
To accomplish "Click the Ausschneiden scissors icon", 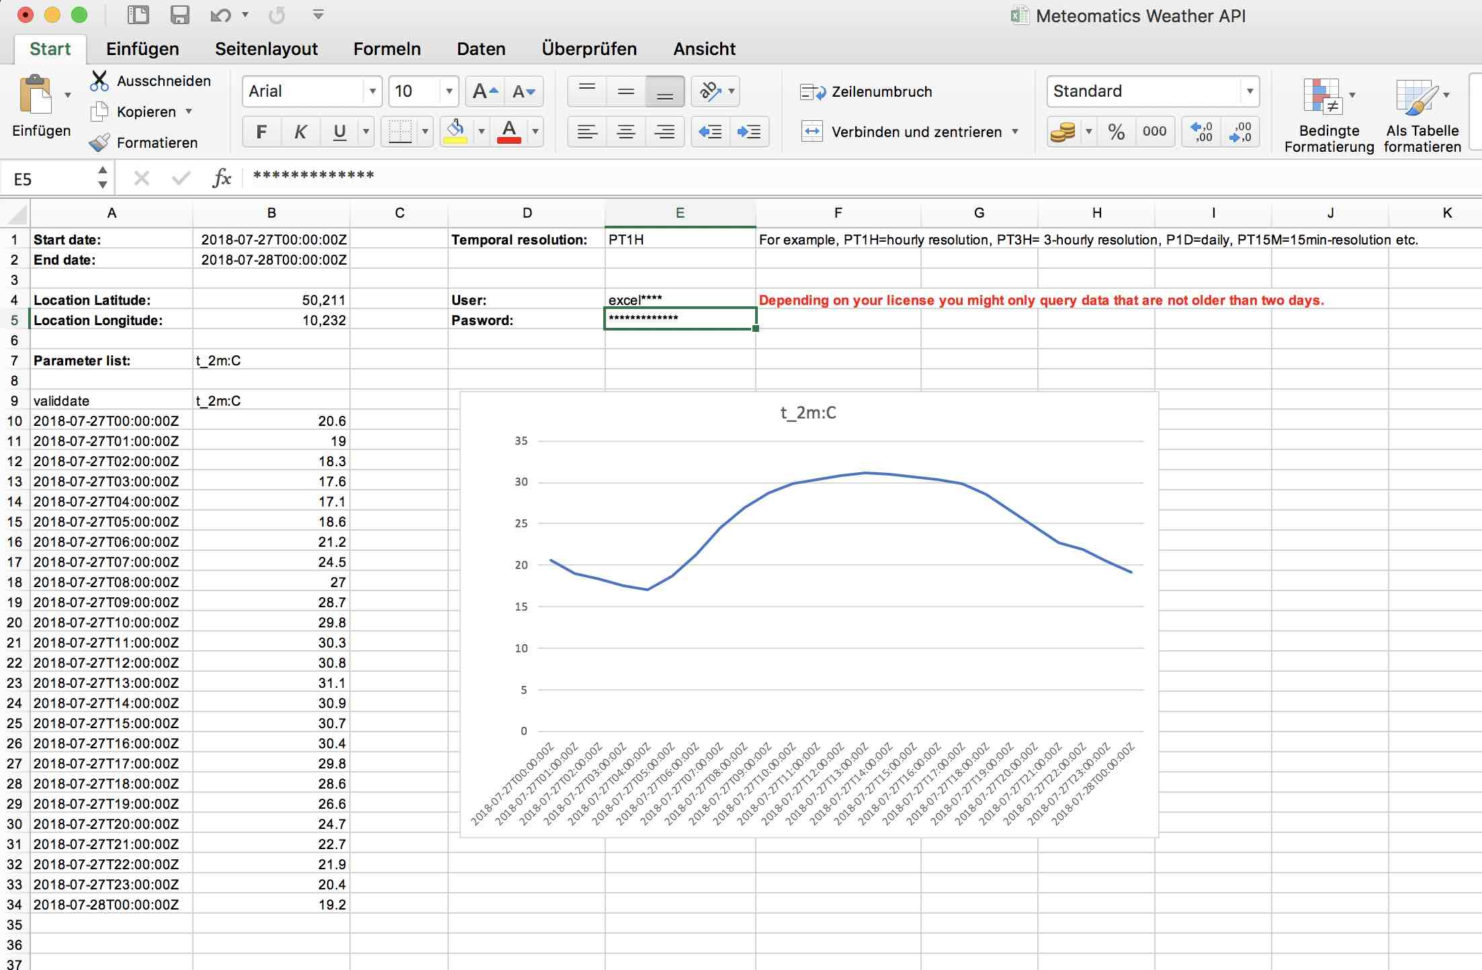I will coord(99,80).
